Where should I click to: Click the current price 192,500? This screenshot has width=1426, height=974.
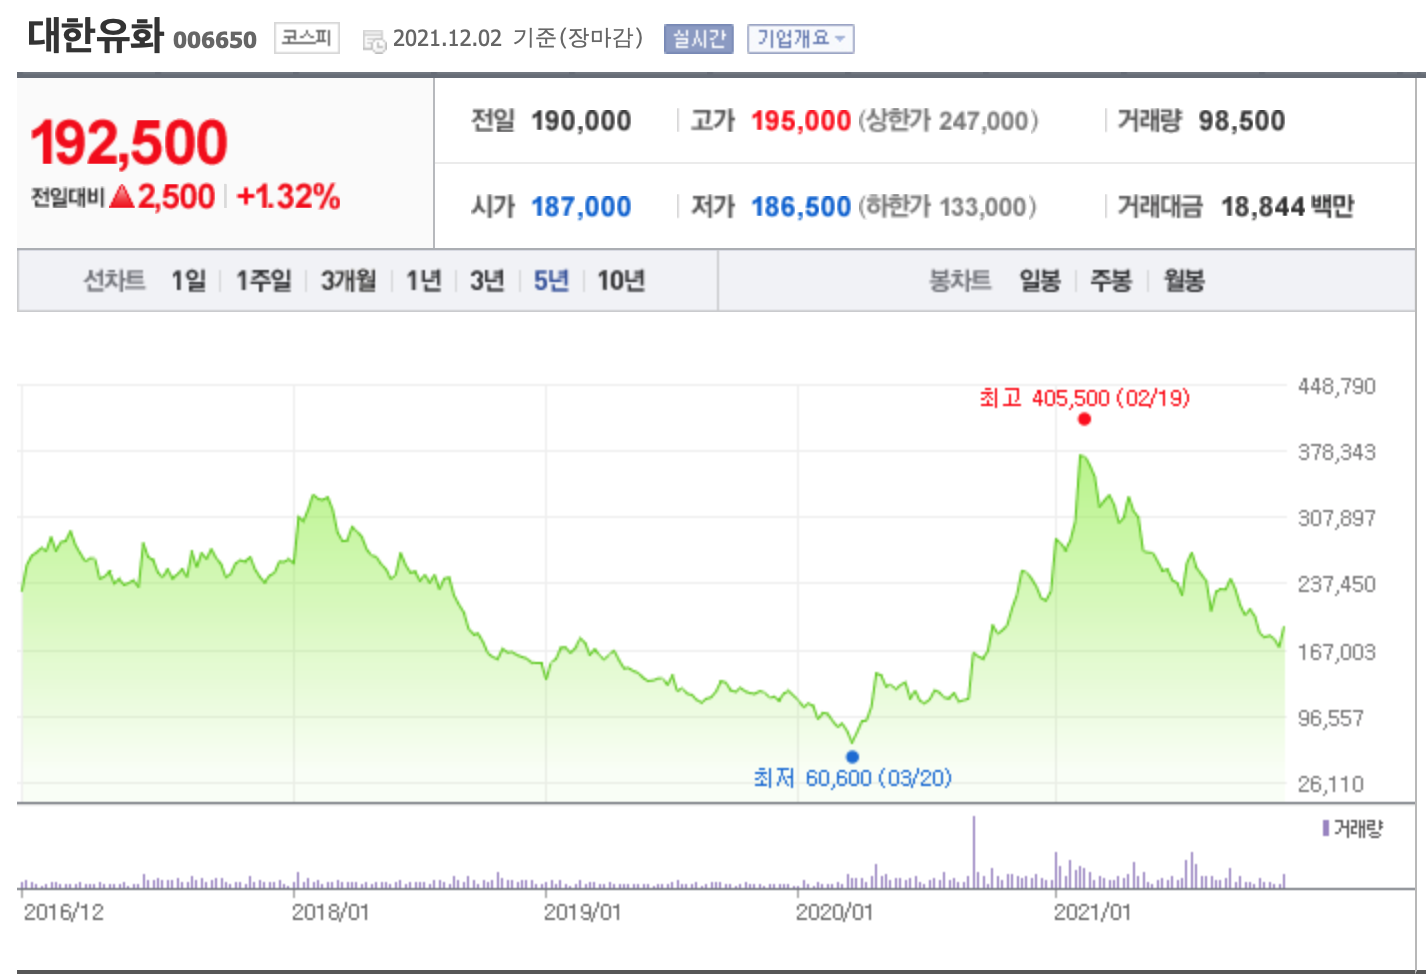pos(129,142)
